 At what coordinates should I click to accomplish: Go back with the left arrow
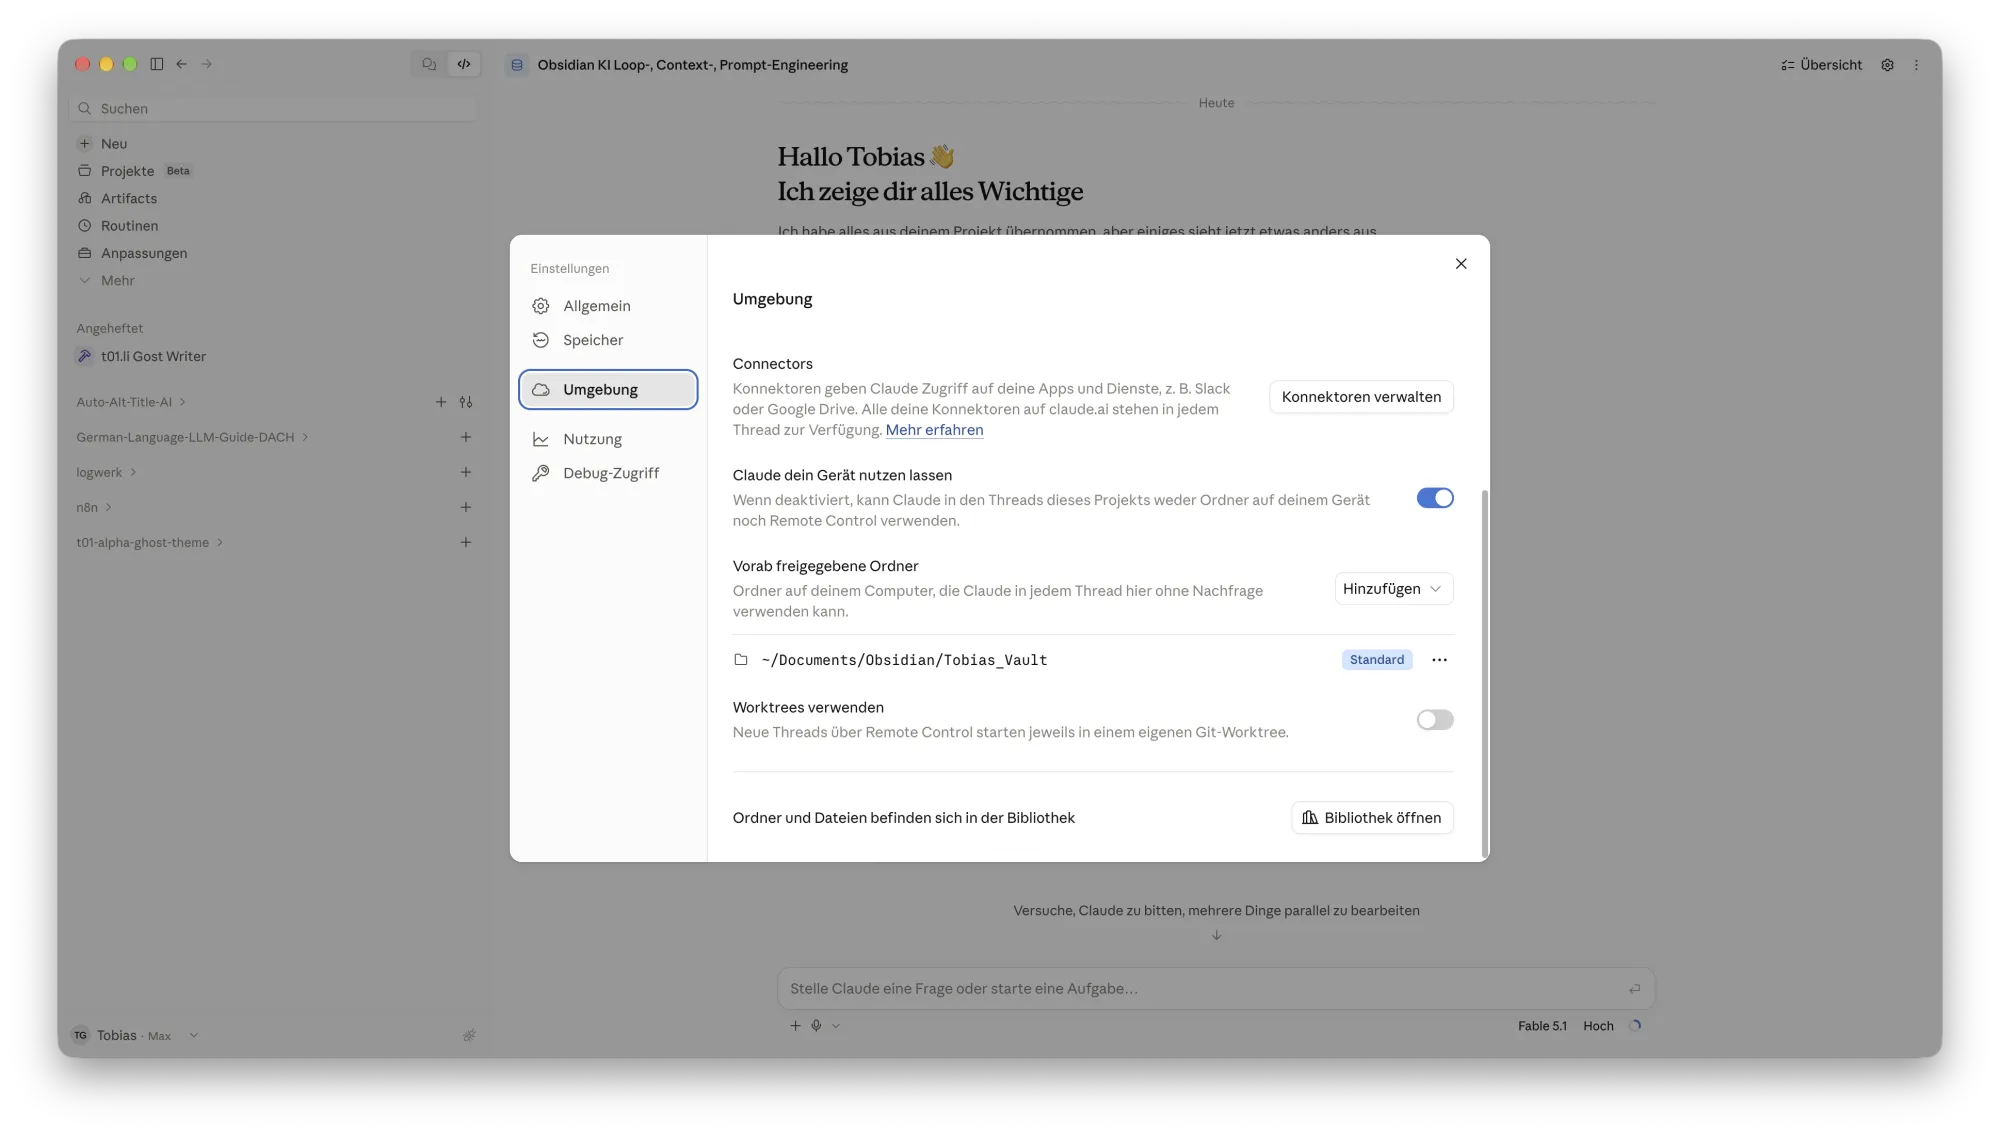(182, 64)
